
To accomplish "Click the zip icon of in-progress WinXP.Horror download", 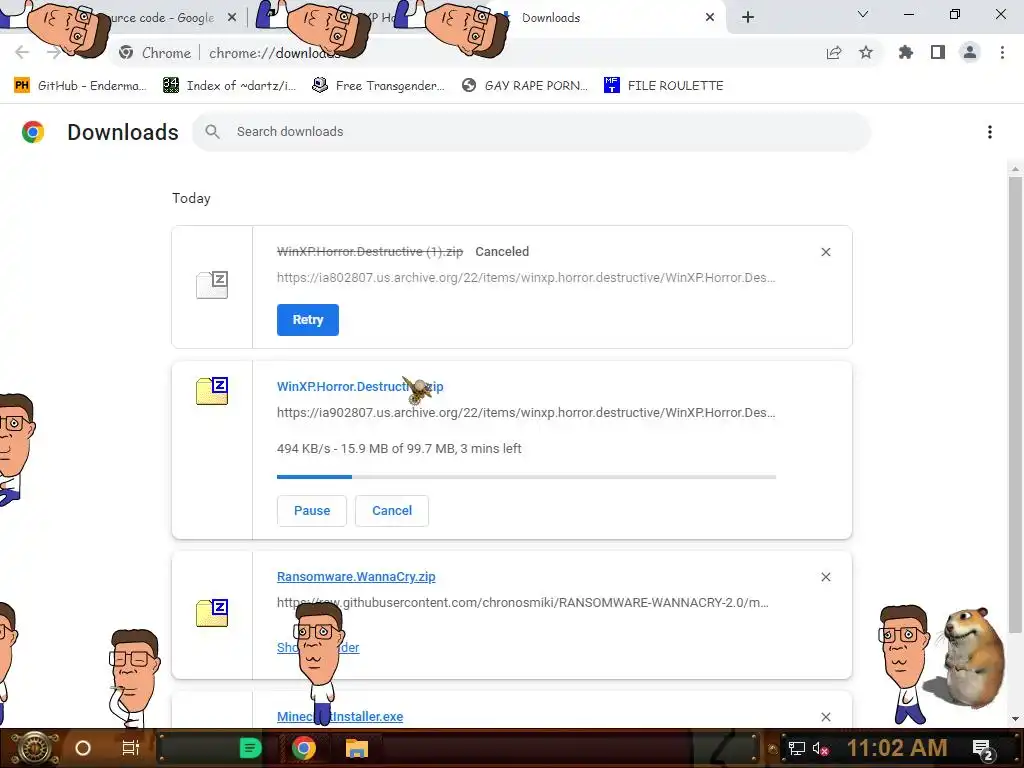I will coord(212,391).
